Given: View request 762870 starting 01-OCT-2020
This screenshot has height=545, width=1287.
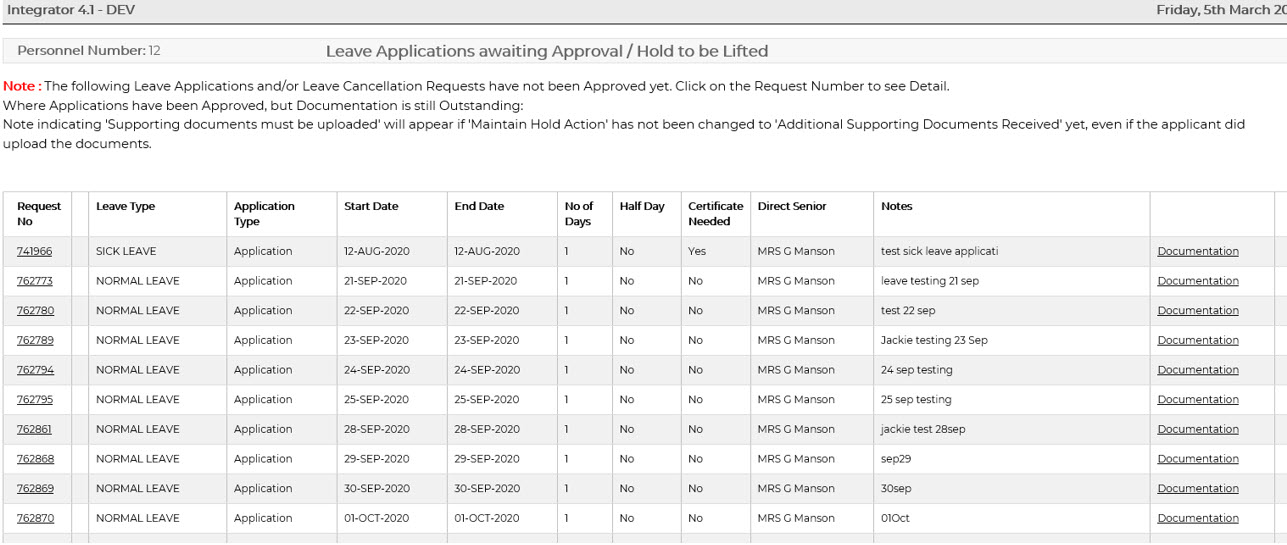Looking at the screenshot, I should click(35, 518).
